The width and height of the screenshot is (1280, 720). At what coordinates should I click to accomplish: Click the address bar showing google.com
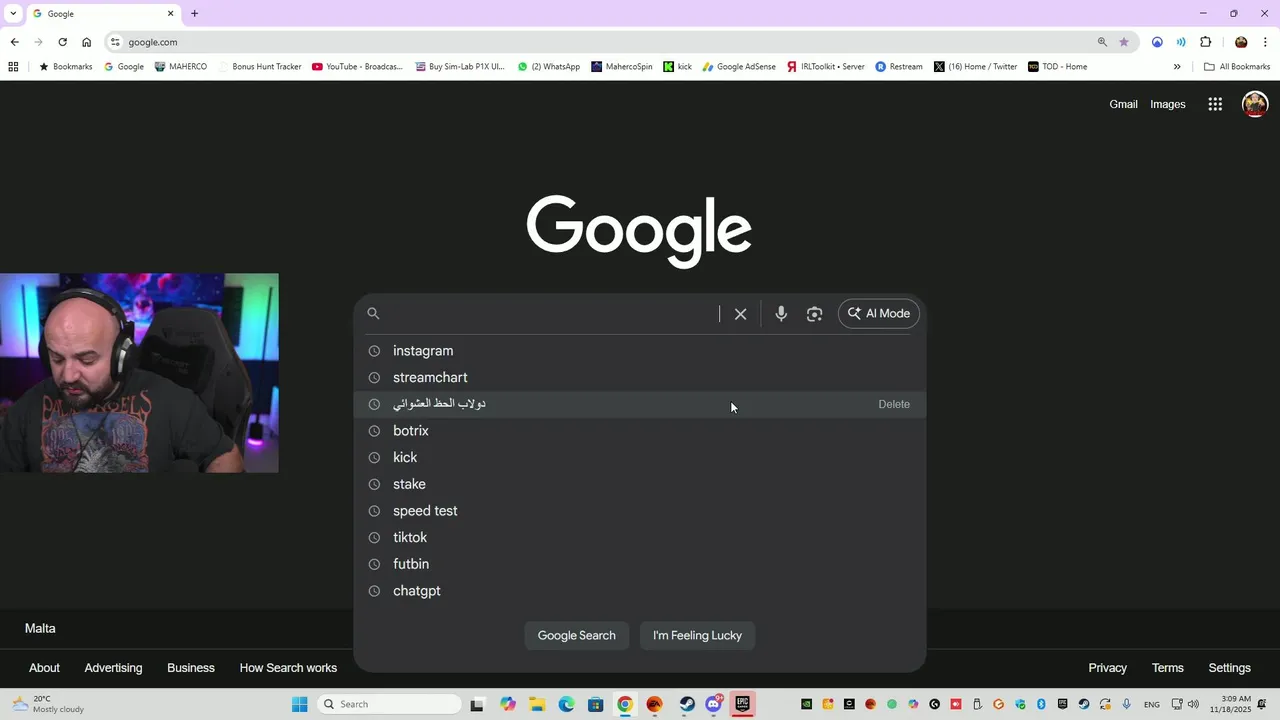pos(600,42)
